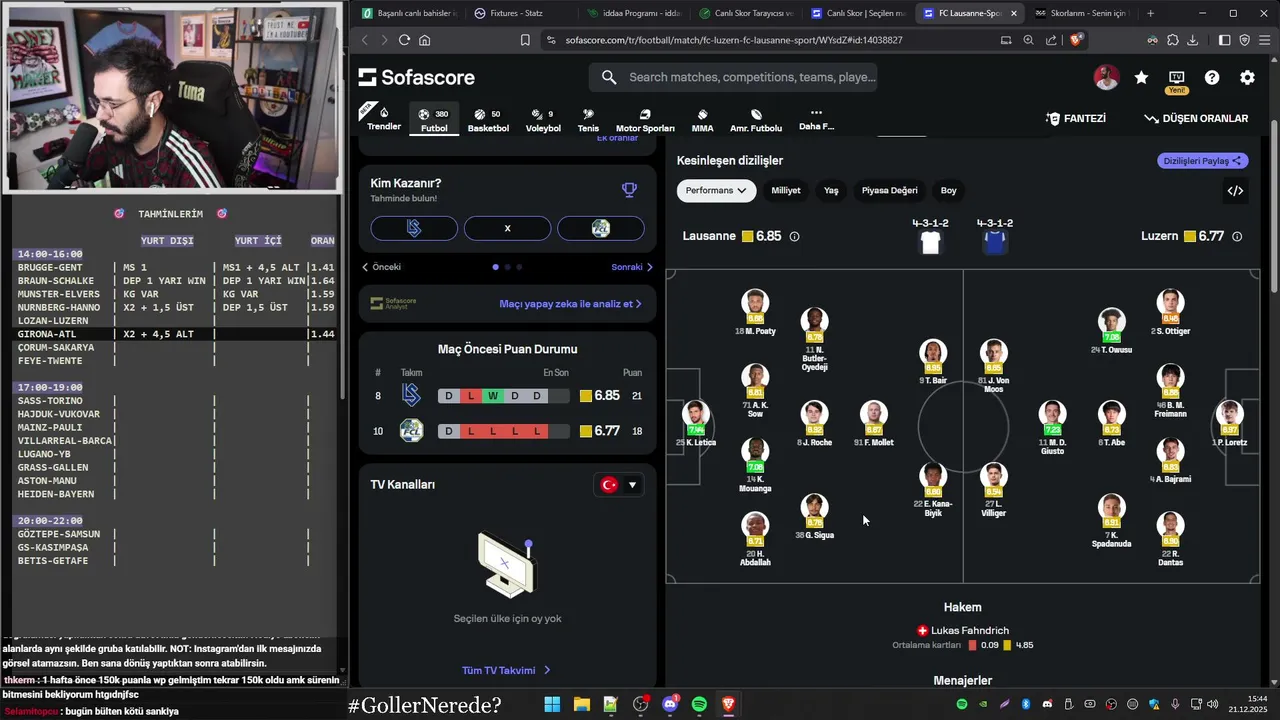Viewport: 1280px width, 720px height.
Task: Open DÜŞEN ORANLAR page
Action: (x=1196, y=118)
